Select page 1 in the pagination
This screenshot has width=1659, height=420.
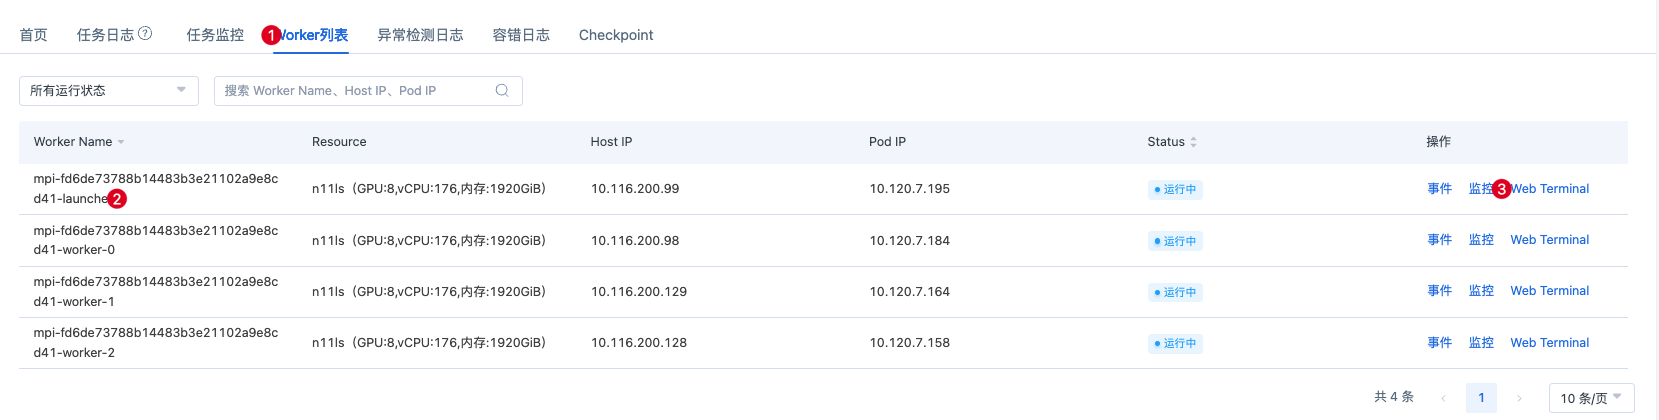[1481, 398]
